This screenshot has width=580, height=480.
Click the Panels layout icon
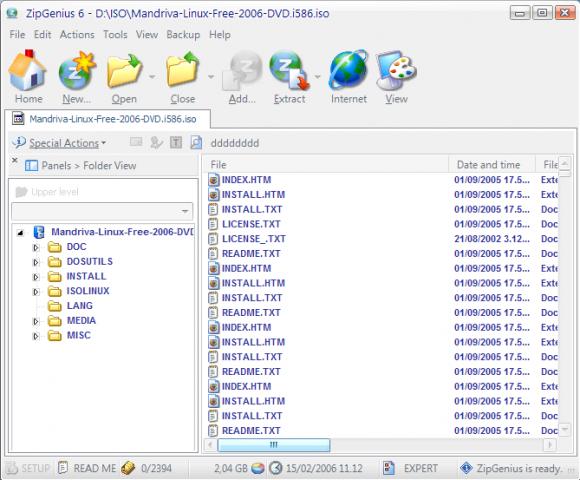tap(31, 165)
